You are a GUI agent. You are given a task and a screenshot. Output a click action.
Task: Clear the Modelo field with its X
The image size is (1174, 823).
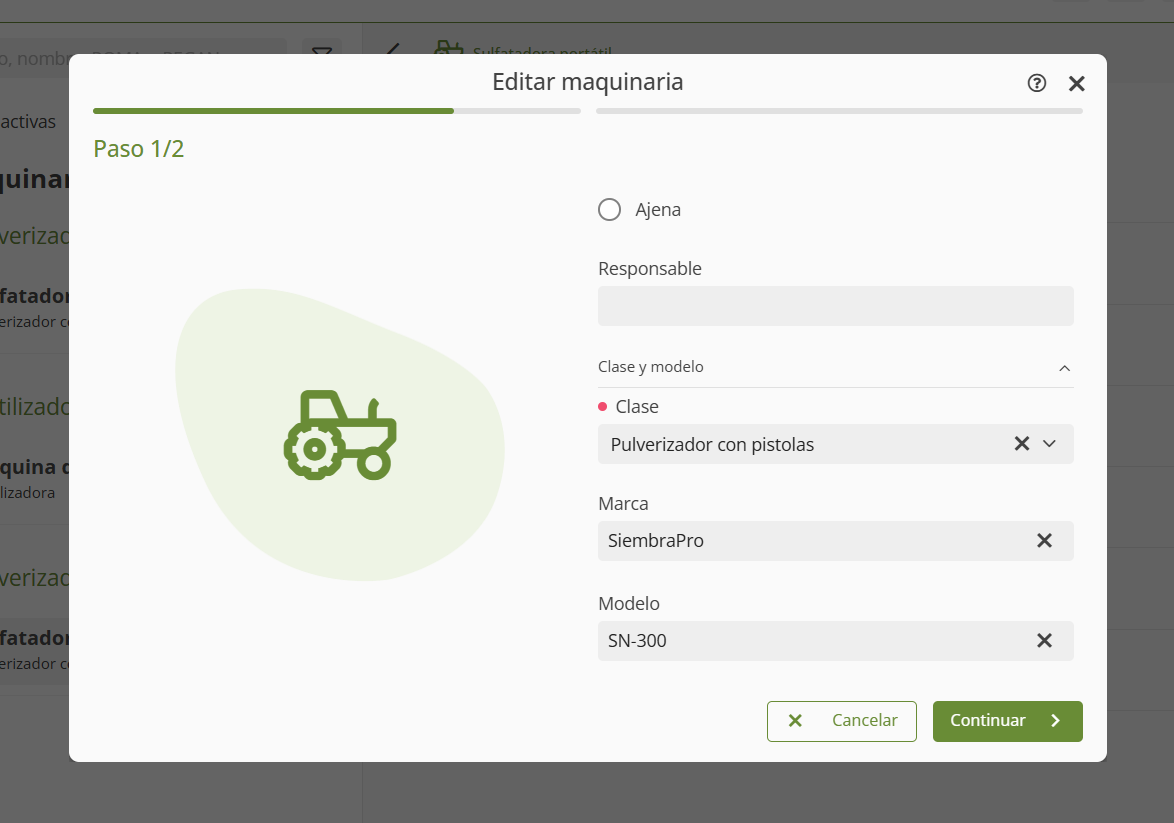tap(1044, 641)
